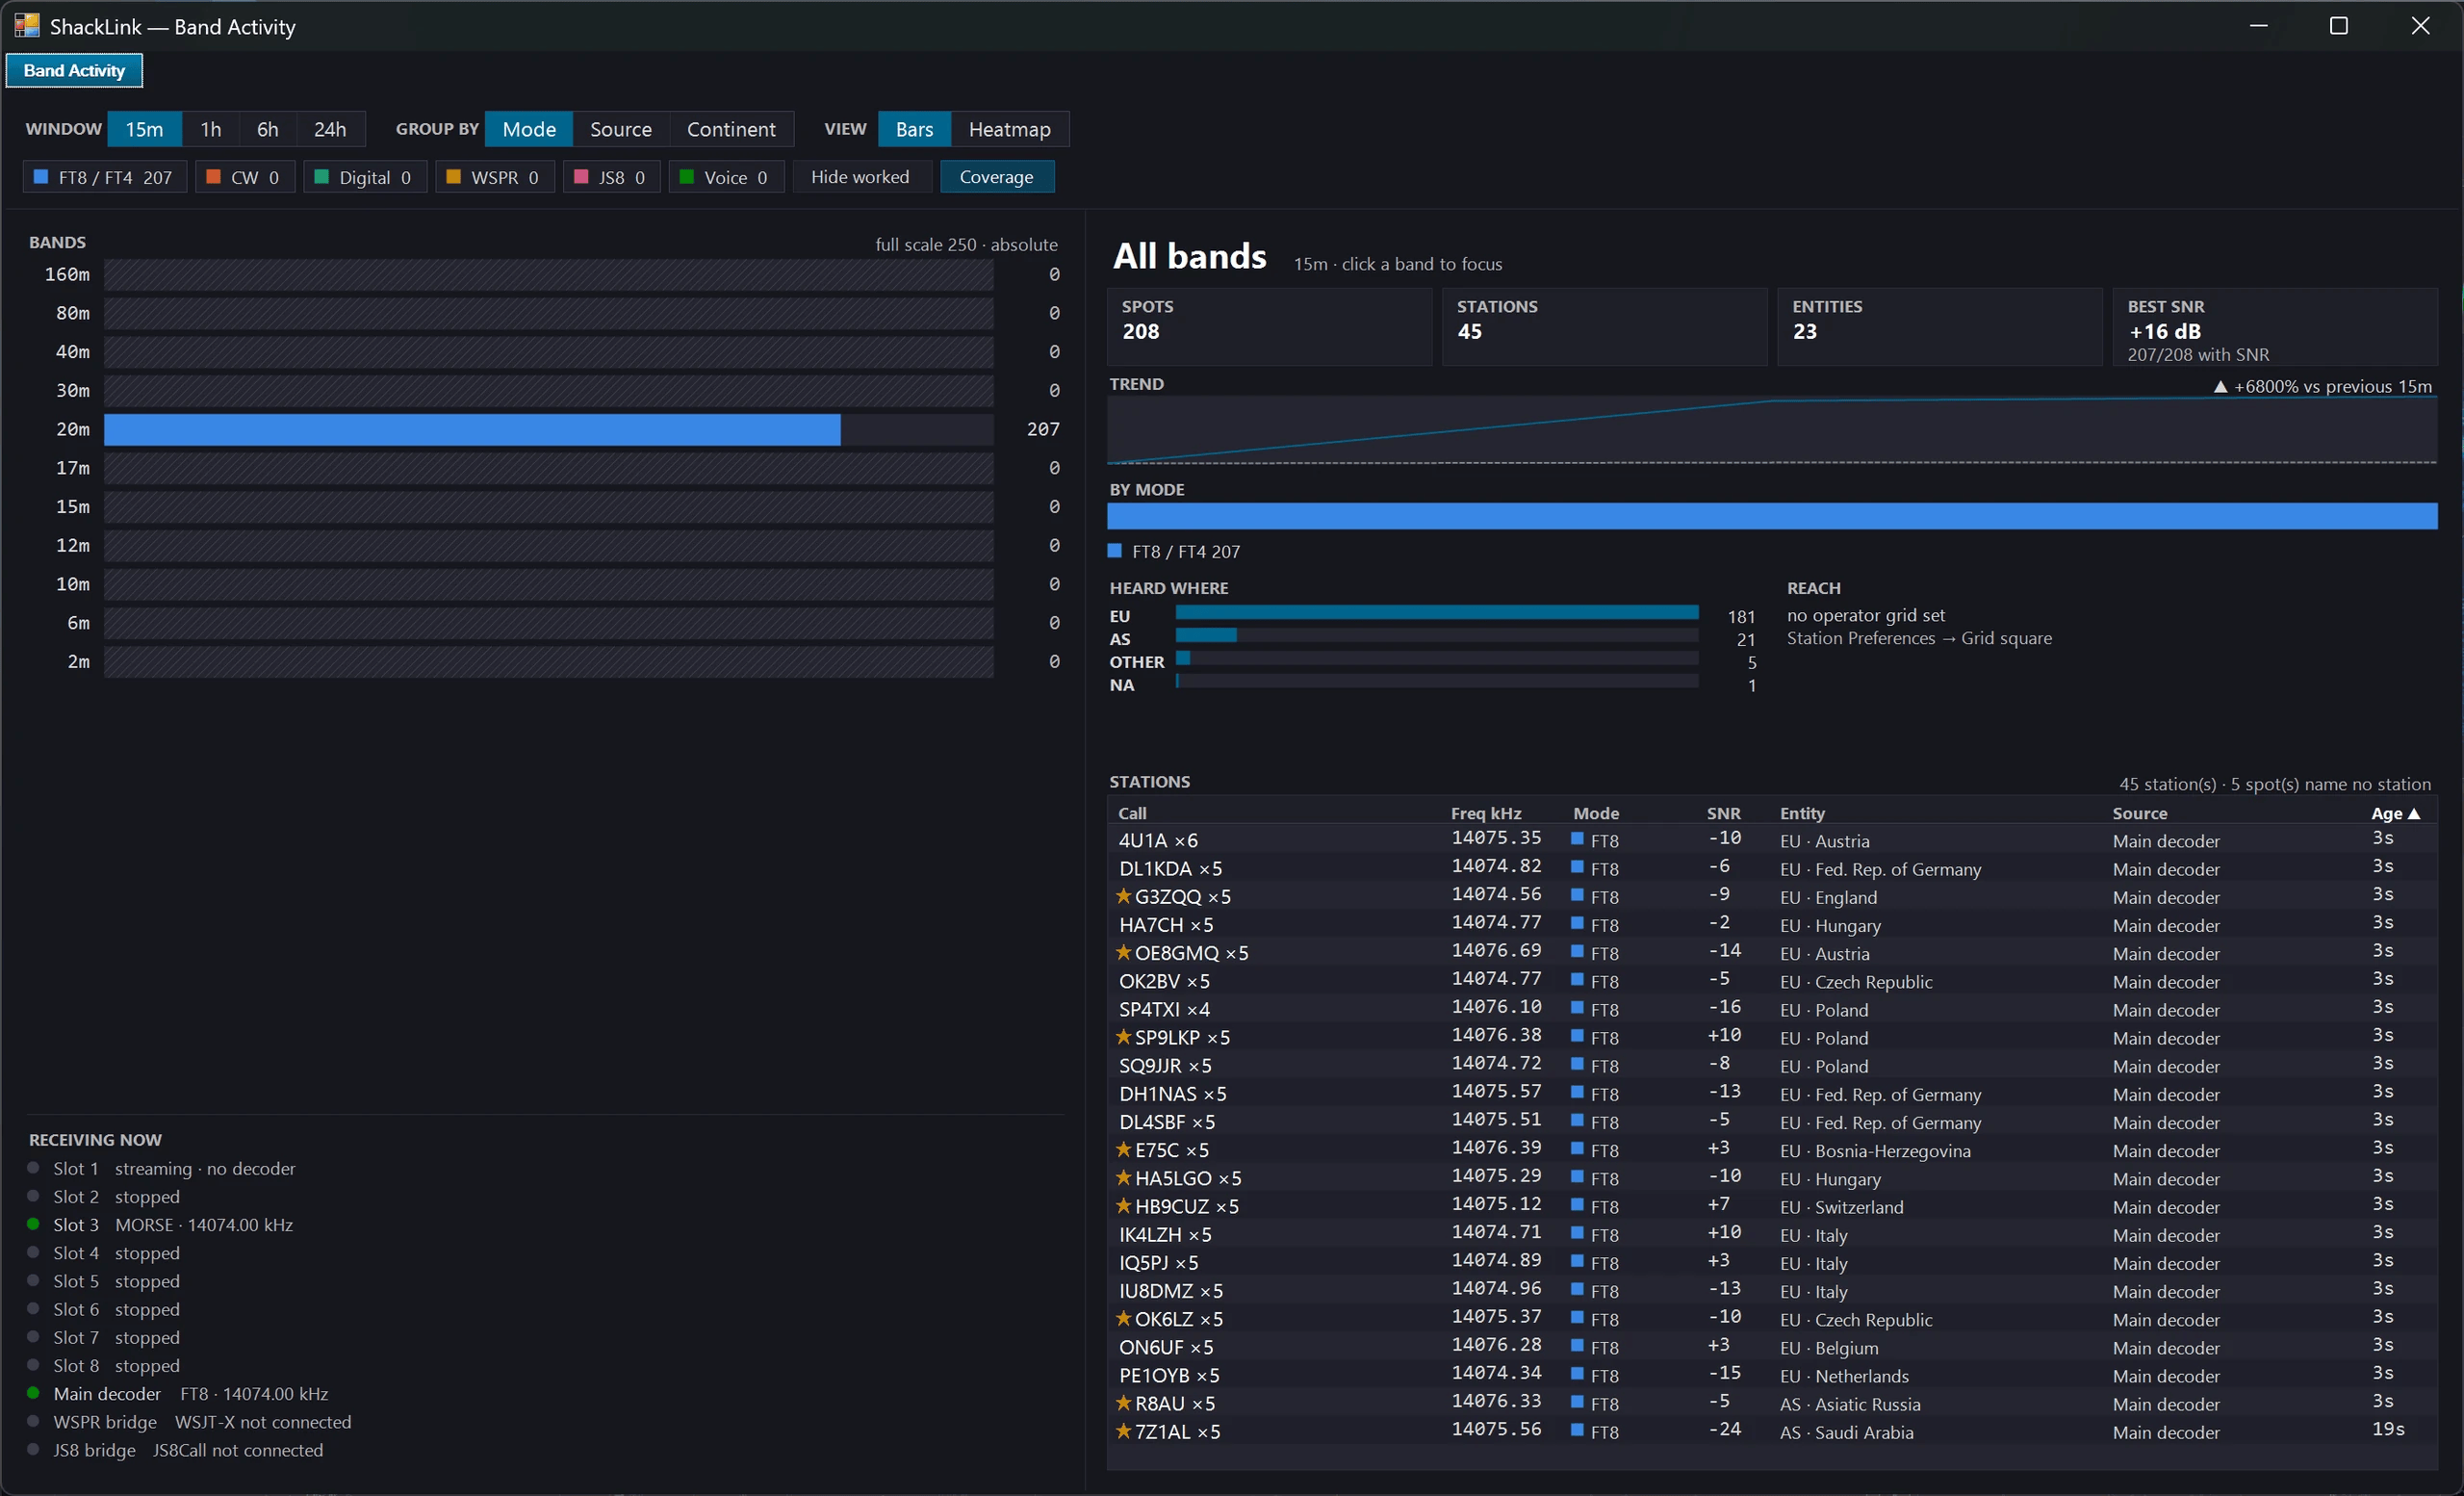Group bands by Continent

tap(731, 129)
